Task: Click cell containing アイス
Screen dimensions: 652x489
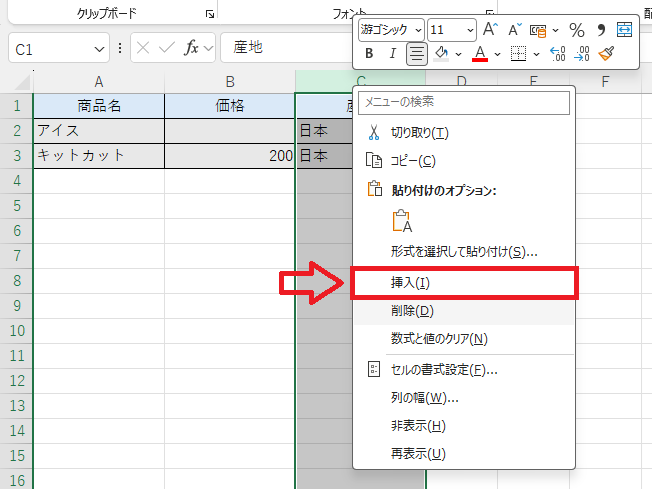Action: (99, 131)
